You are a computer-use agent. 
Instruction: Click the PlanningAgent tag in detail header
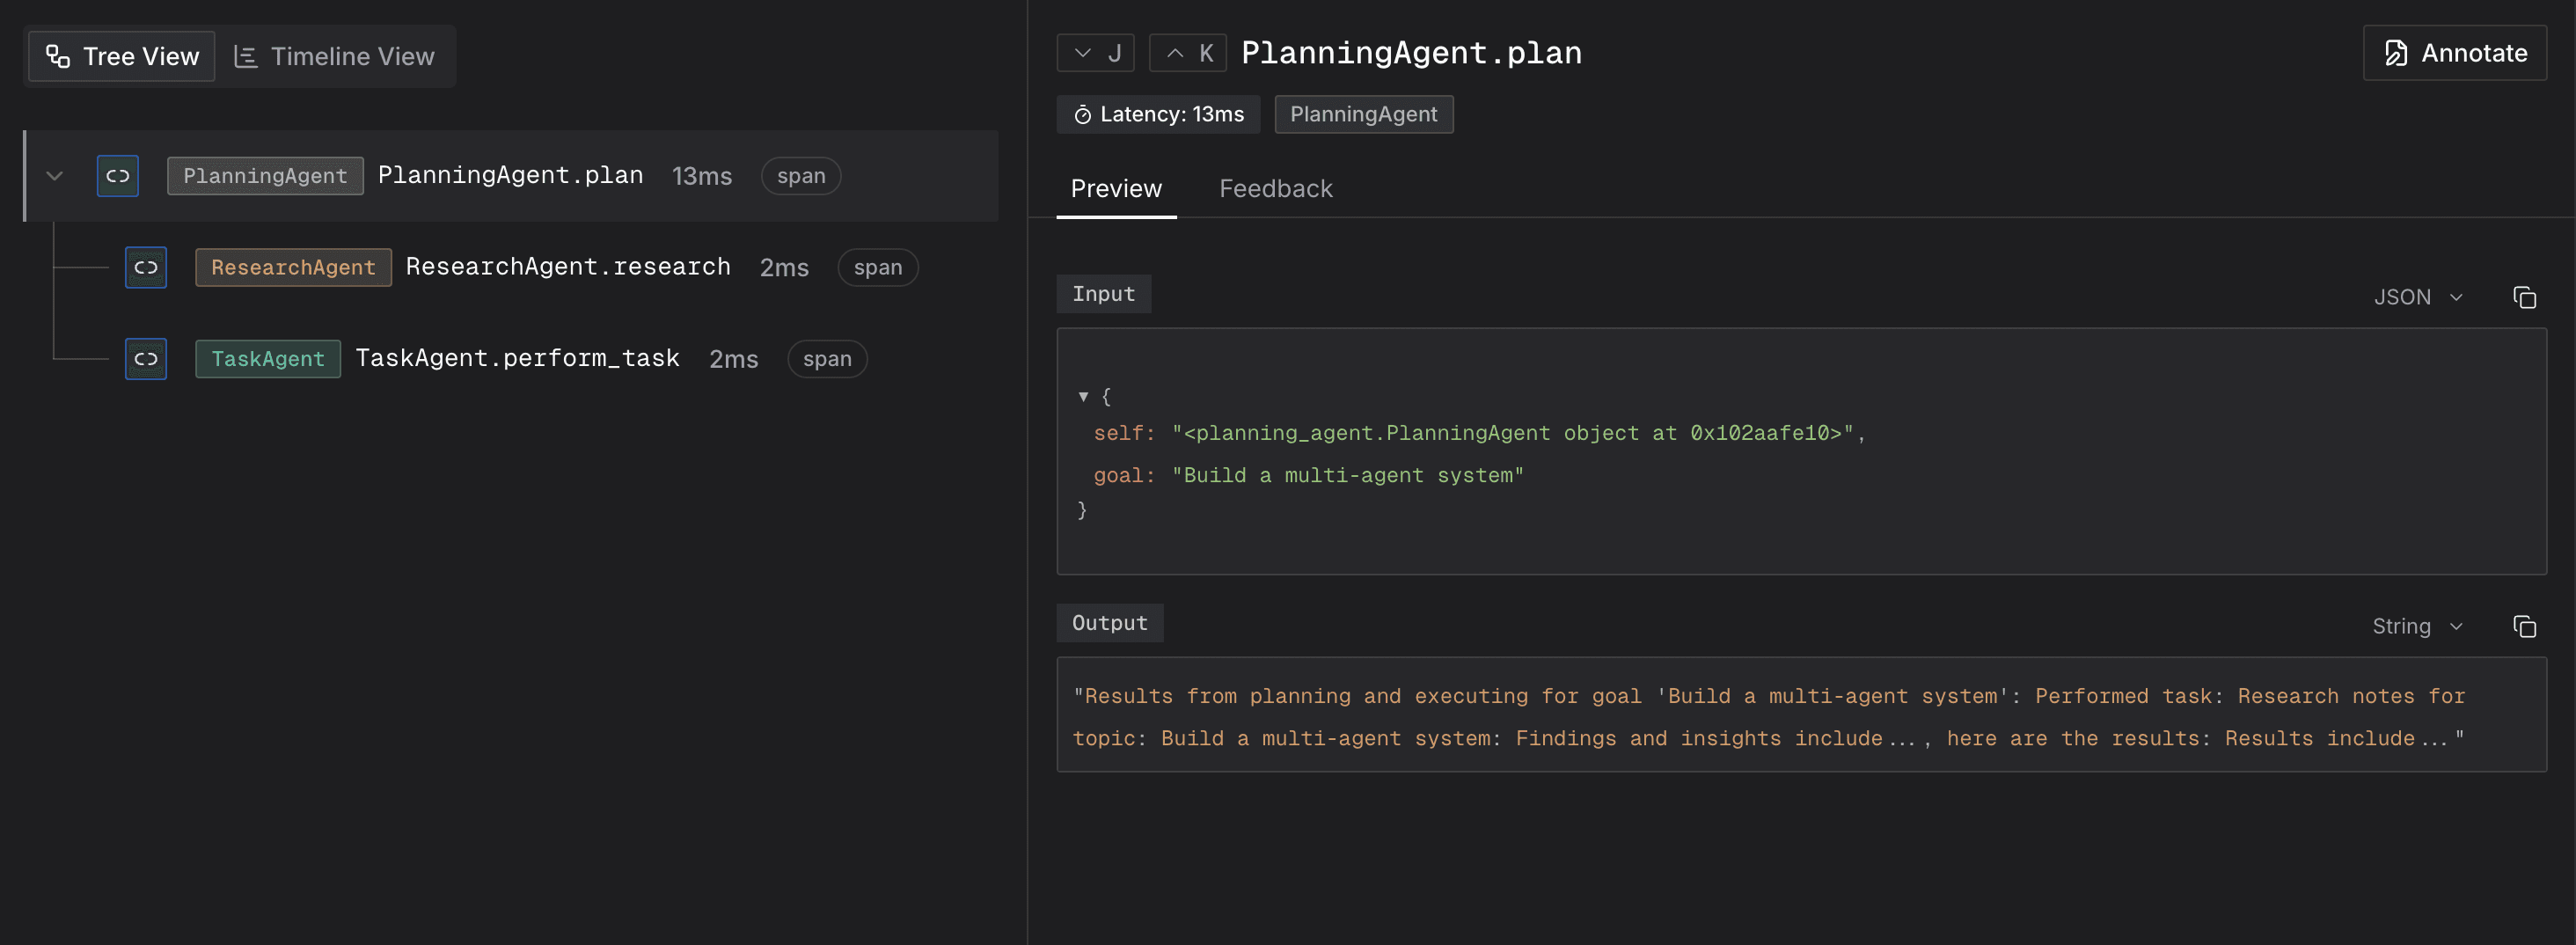click(1363, 115)
